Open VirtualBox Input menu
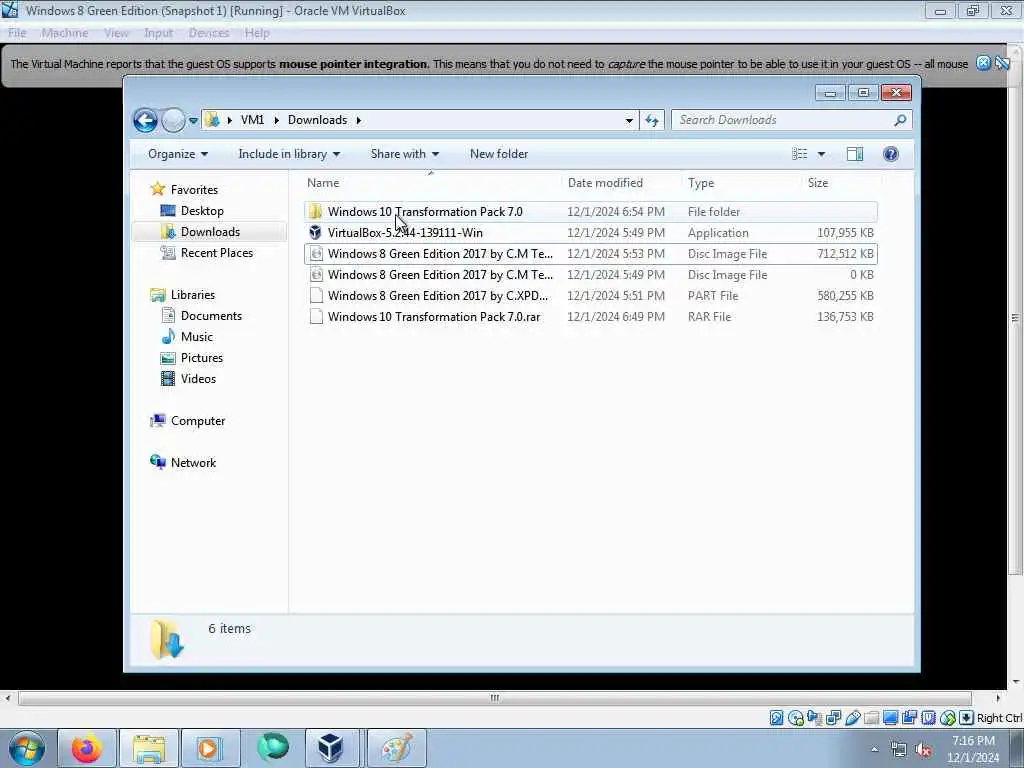Screen dimensions: 1024x768 [x=158, y=33]
